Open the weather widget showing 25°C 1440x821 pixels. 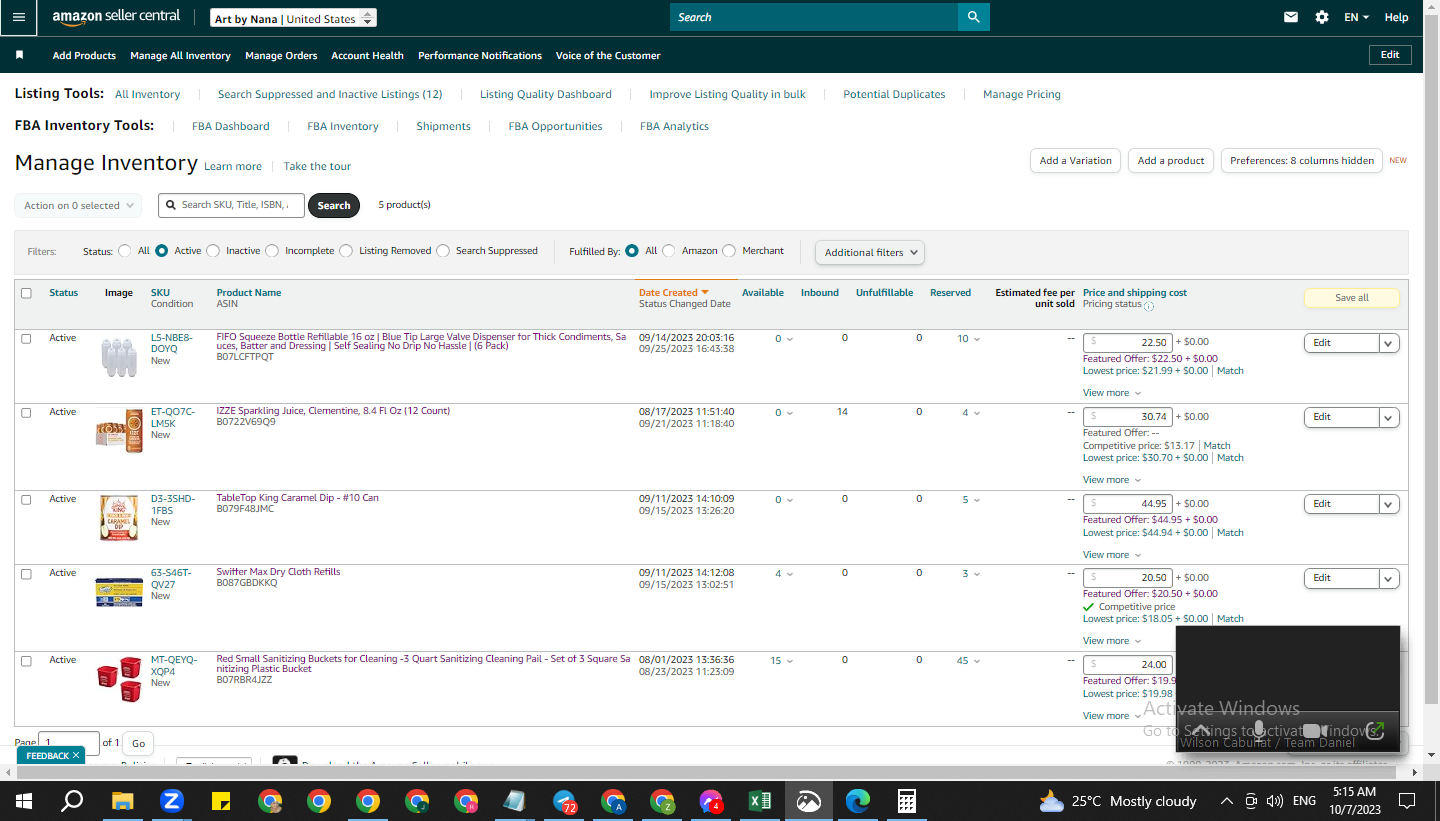pos(1118,801)
